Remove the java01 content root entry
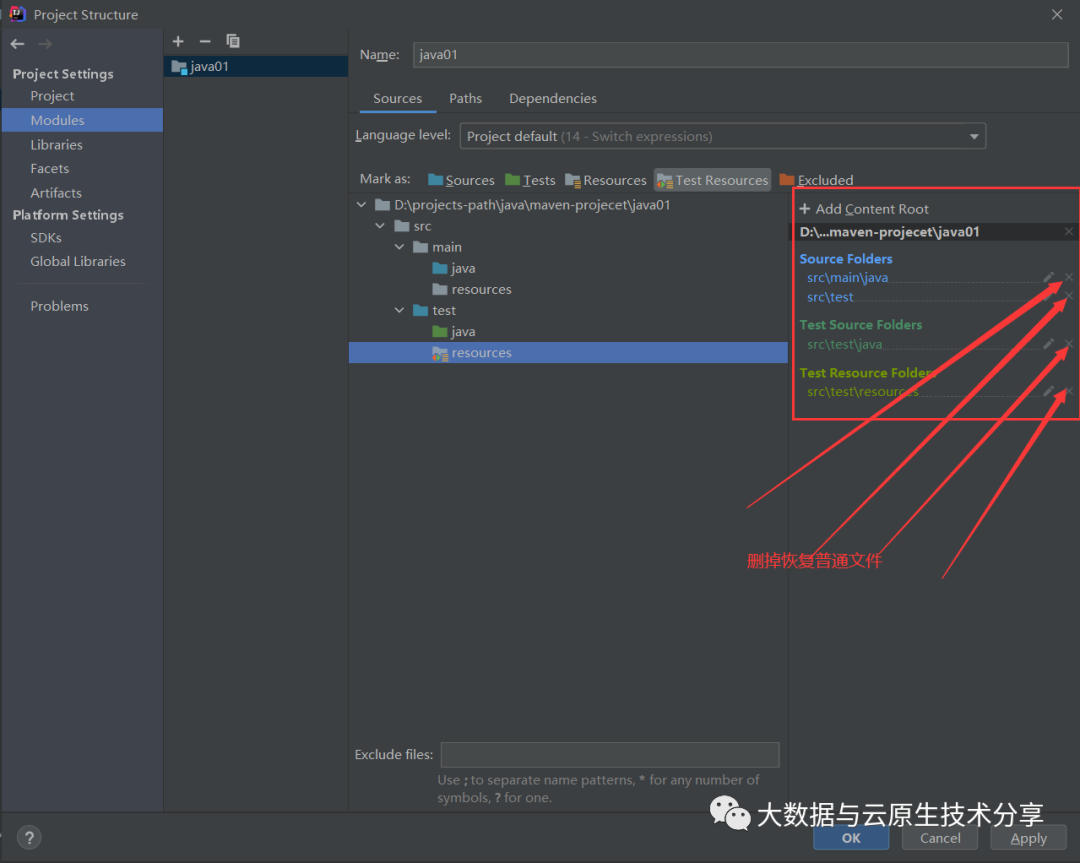 (x=1068, y=232)
